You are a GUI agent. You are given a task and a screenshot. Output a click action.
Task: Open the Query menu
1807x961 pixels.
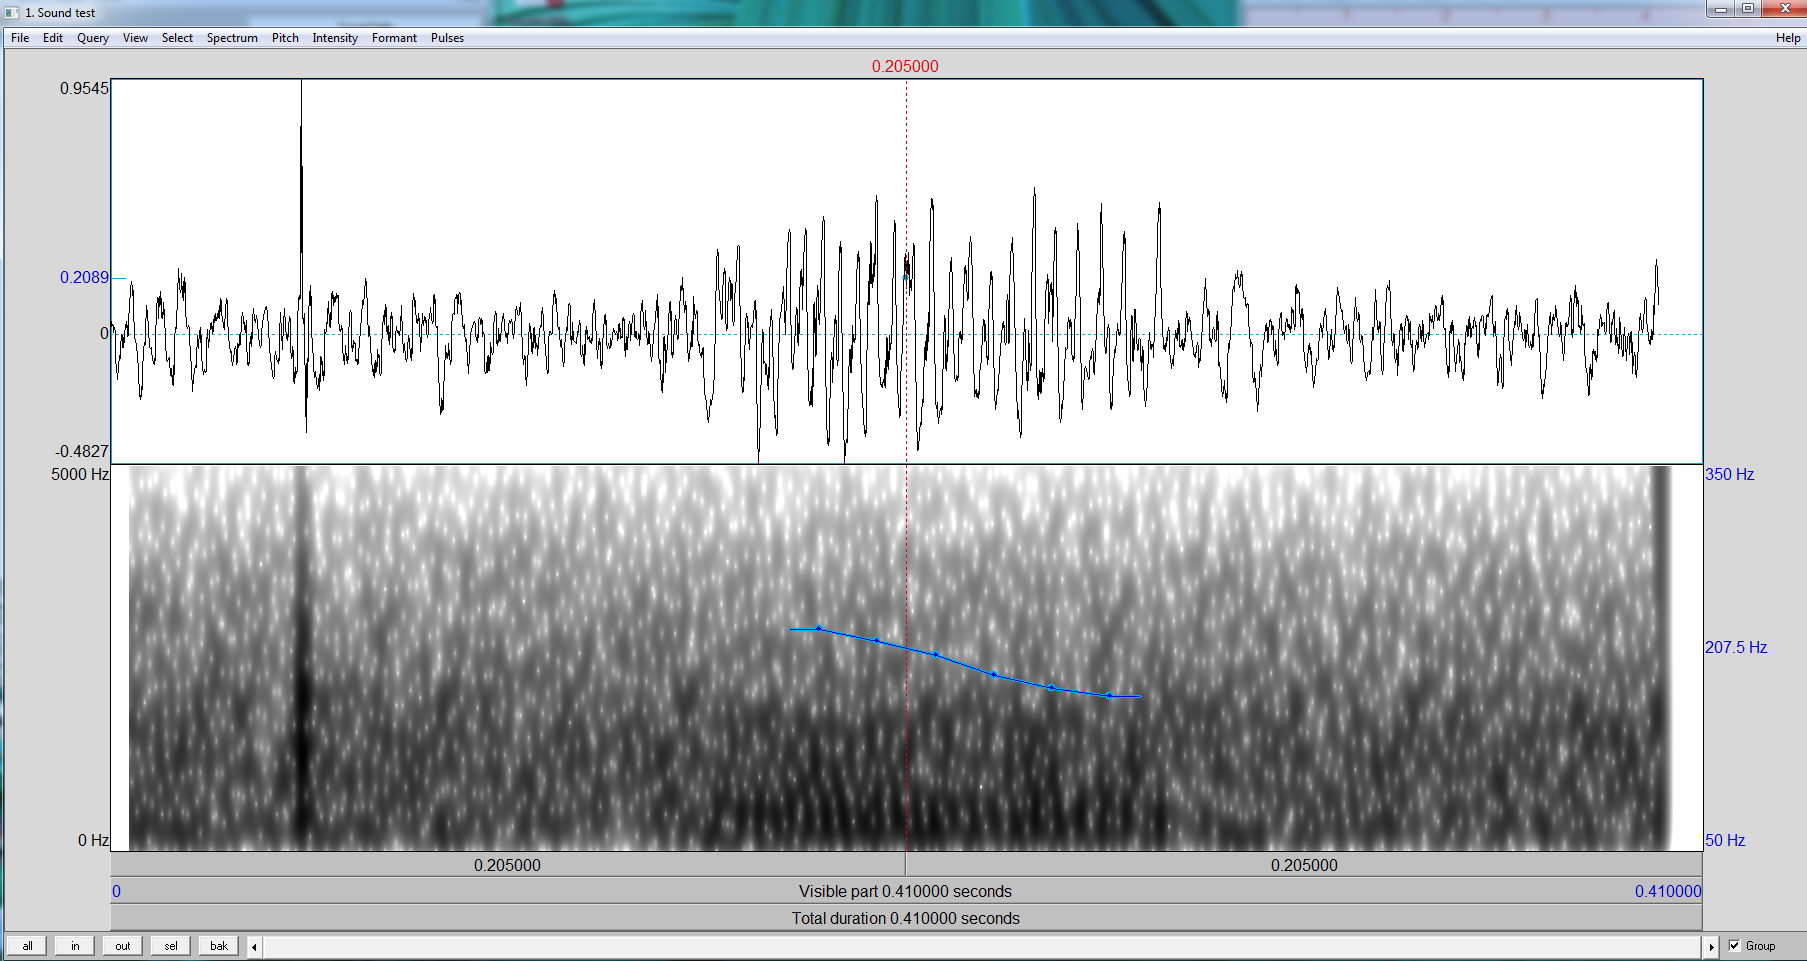tap(93, 38)
